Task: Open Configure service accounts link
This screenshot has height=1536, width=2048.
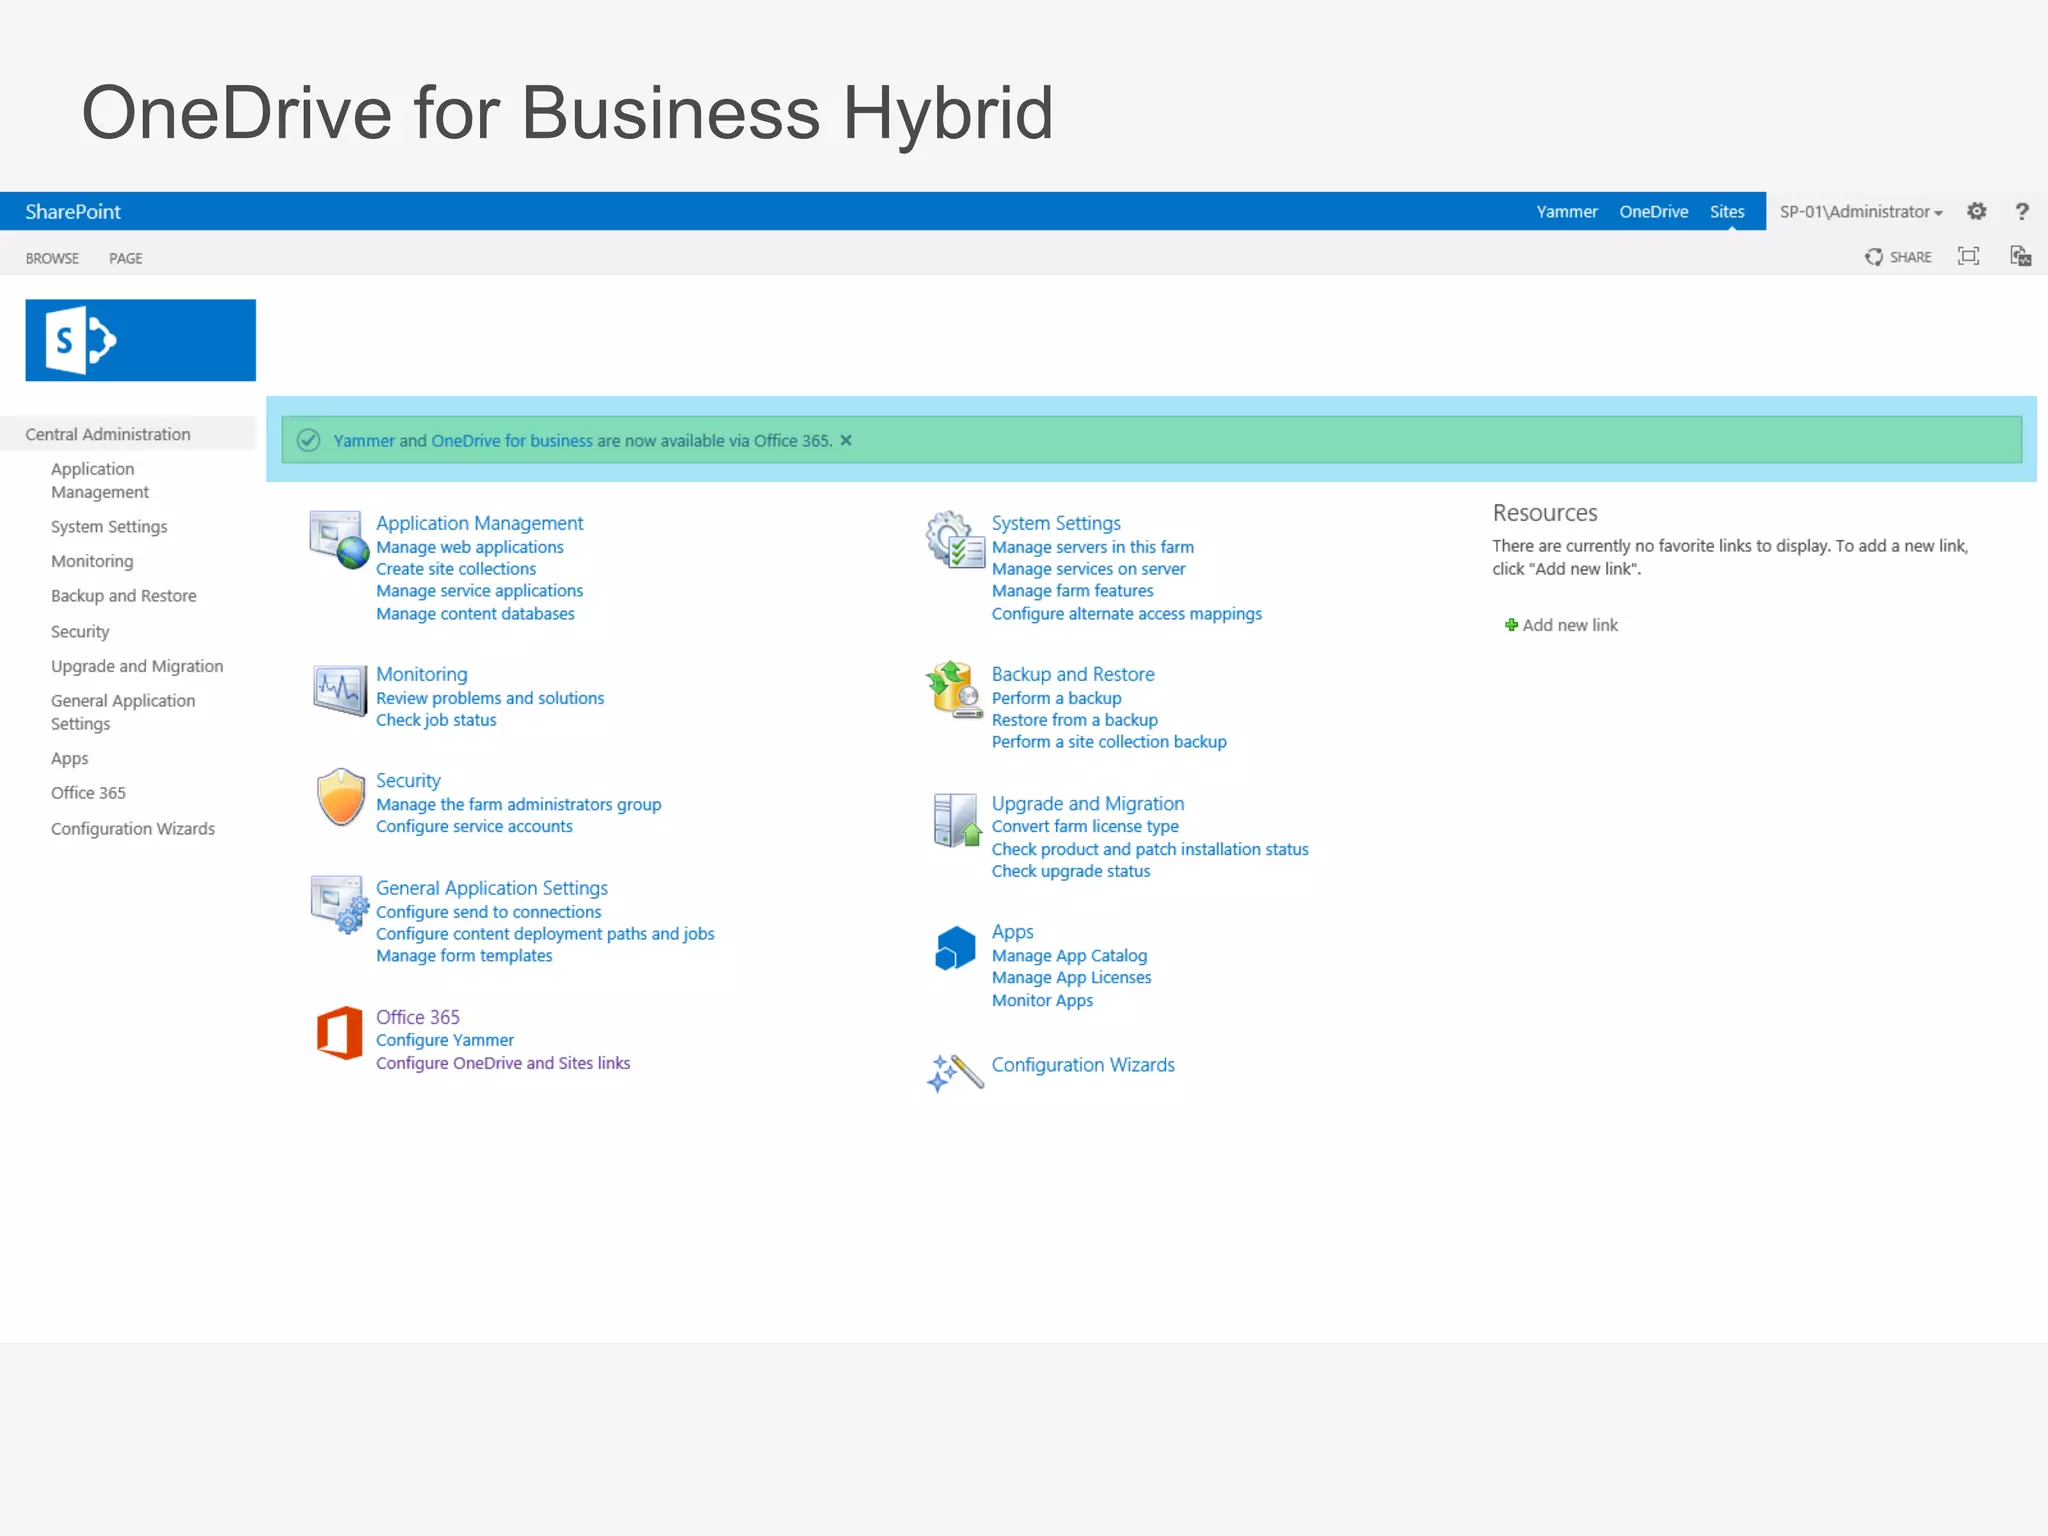Action: [474, 826]
